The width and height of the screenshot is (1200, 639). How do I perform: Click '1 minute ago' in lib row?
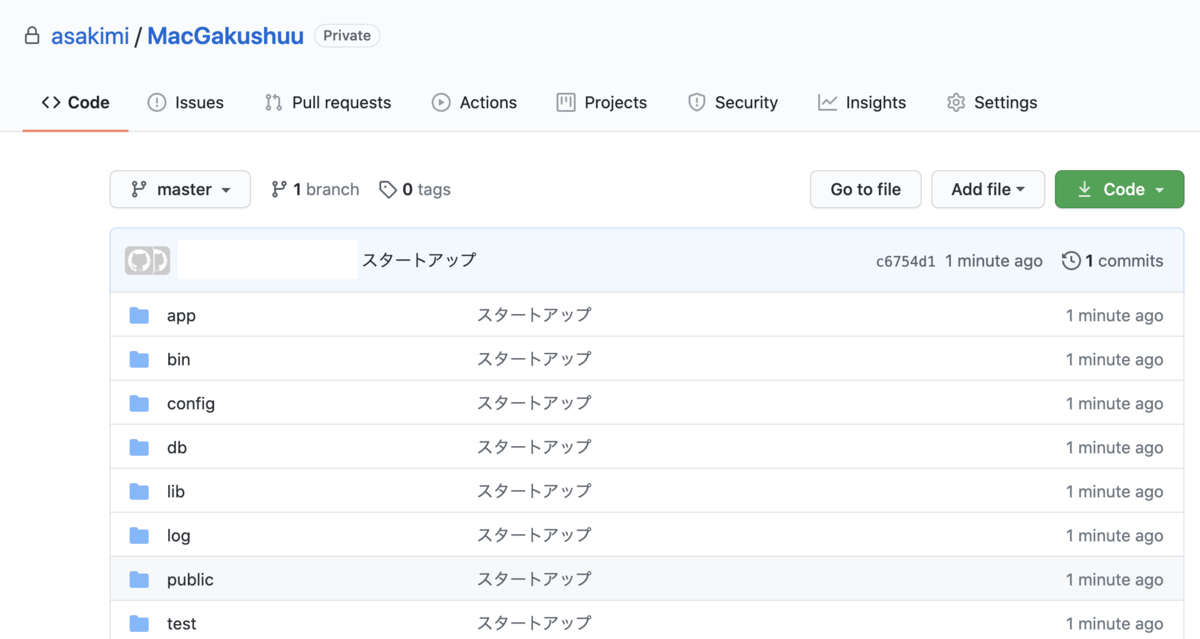[x=1114, y=492]
